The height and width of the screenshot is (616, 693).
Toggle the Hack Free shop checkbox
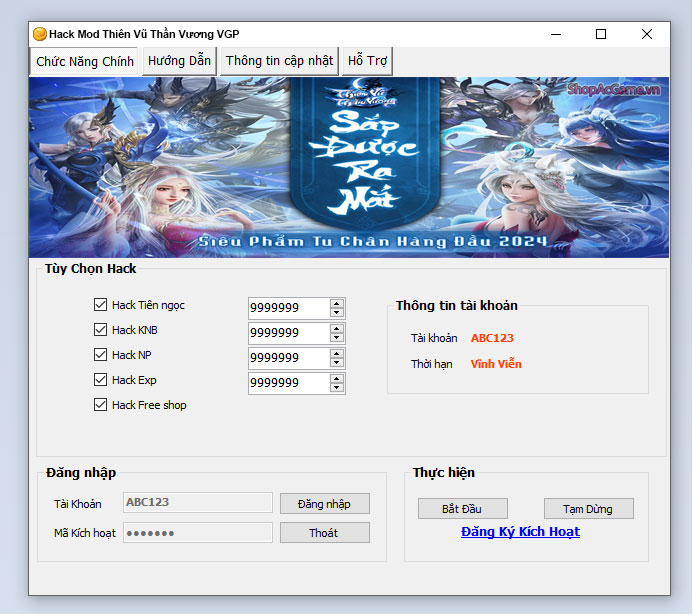coord(100,404)
